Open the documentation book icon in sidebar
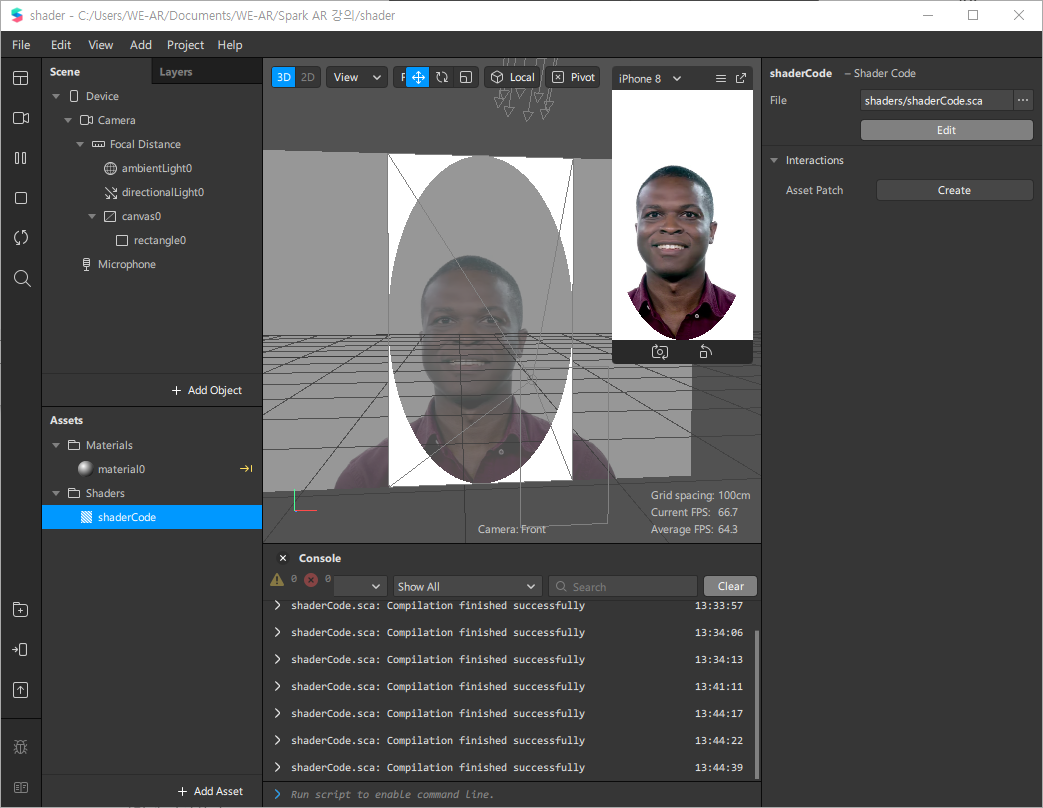The image size is (1043, 808). [21, 787]
